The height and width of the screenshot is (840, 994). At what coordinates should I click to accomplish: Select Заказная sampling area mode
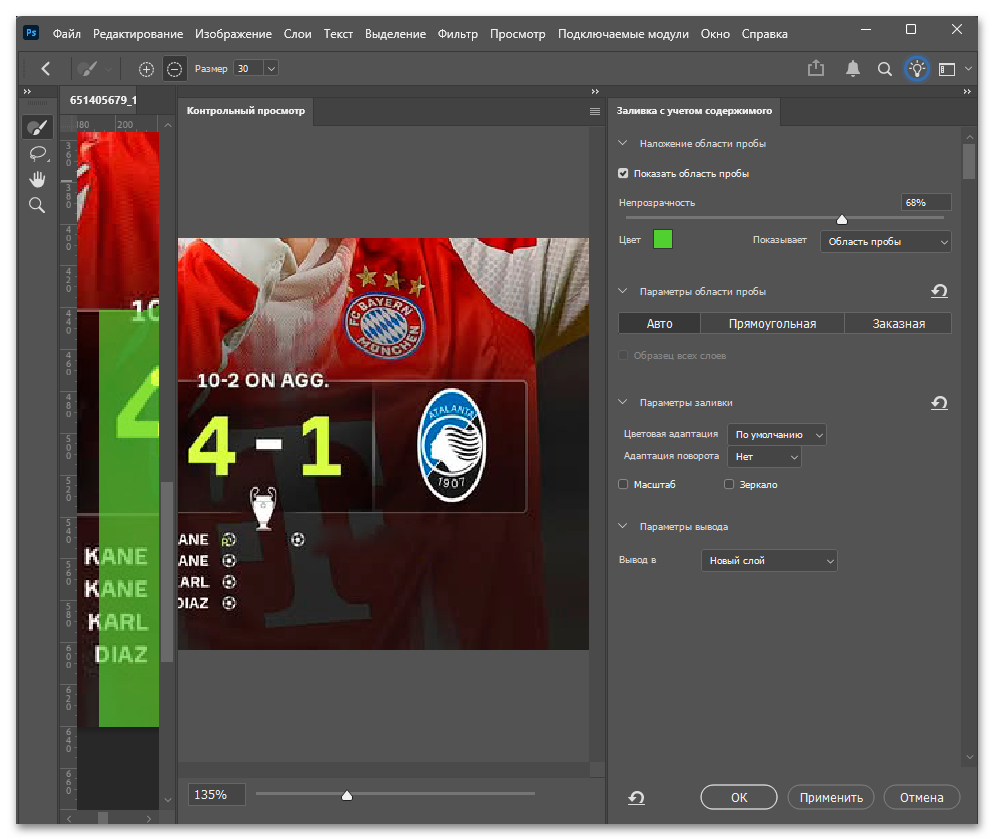pos(898,323)
